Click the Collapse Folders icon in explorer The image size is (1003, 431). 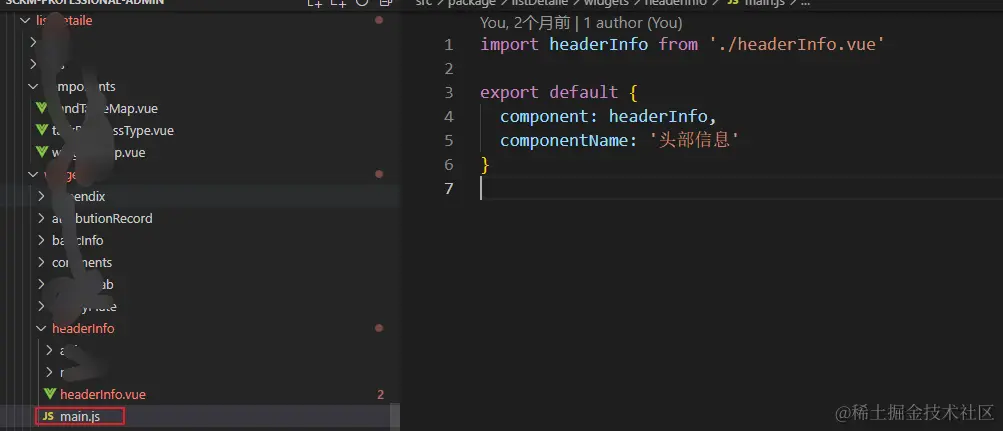[385, 2]
